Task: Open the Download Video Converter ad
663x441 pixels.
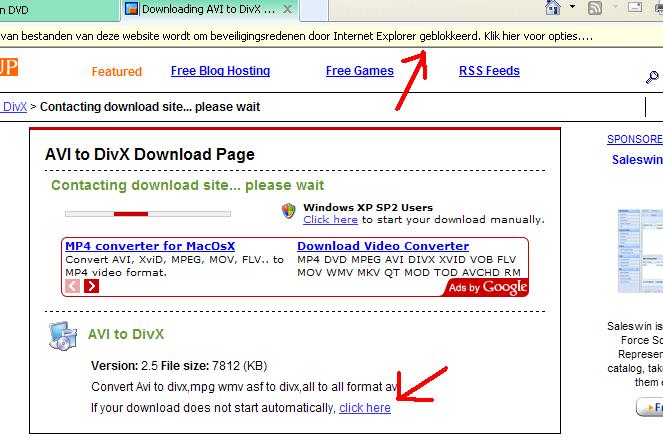Action: pyautogui.click(x=383, y=246)
